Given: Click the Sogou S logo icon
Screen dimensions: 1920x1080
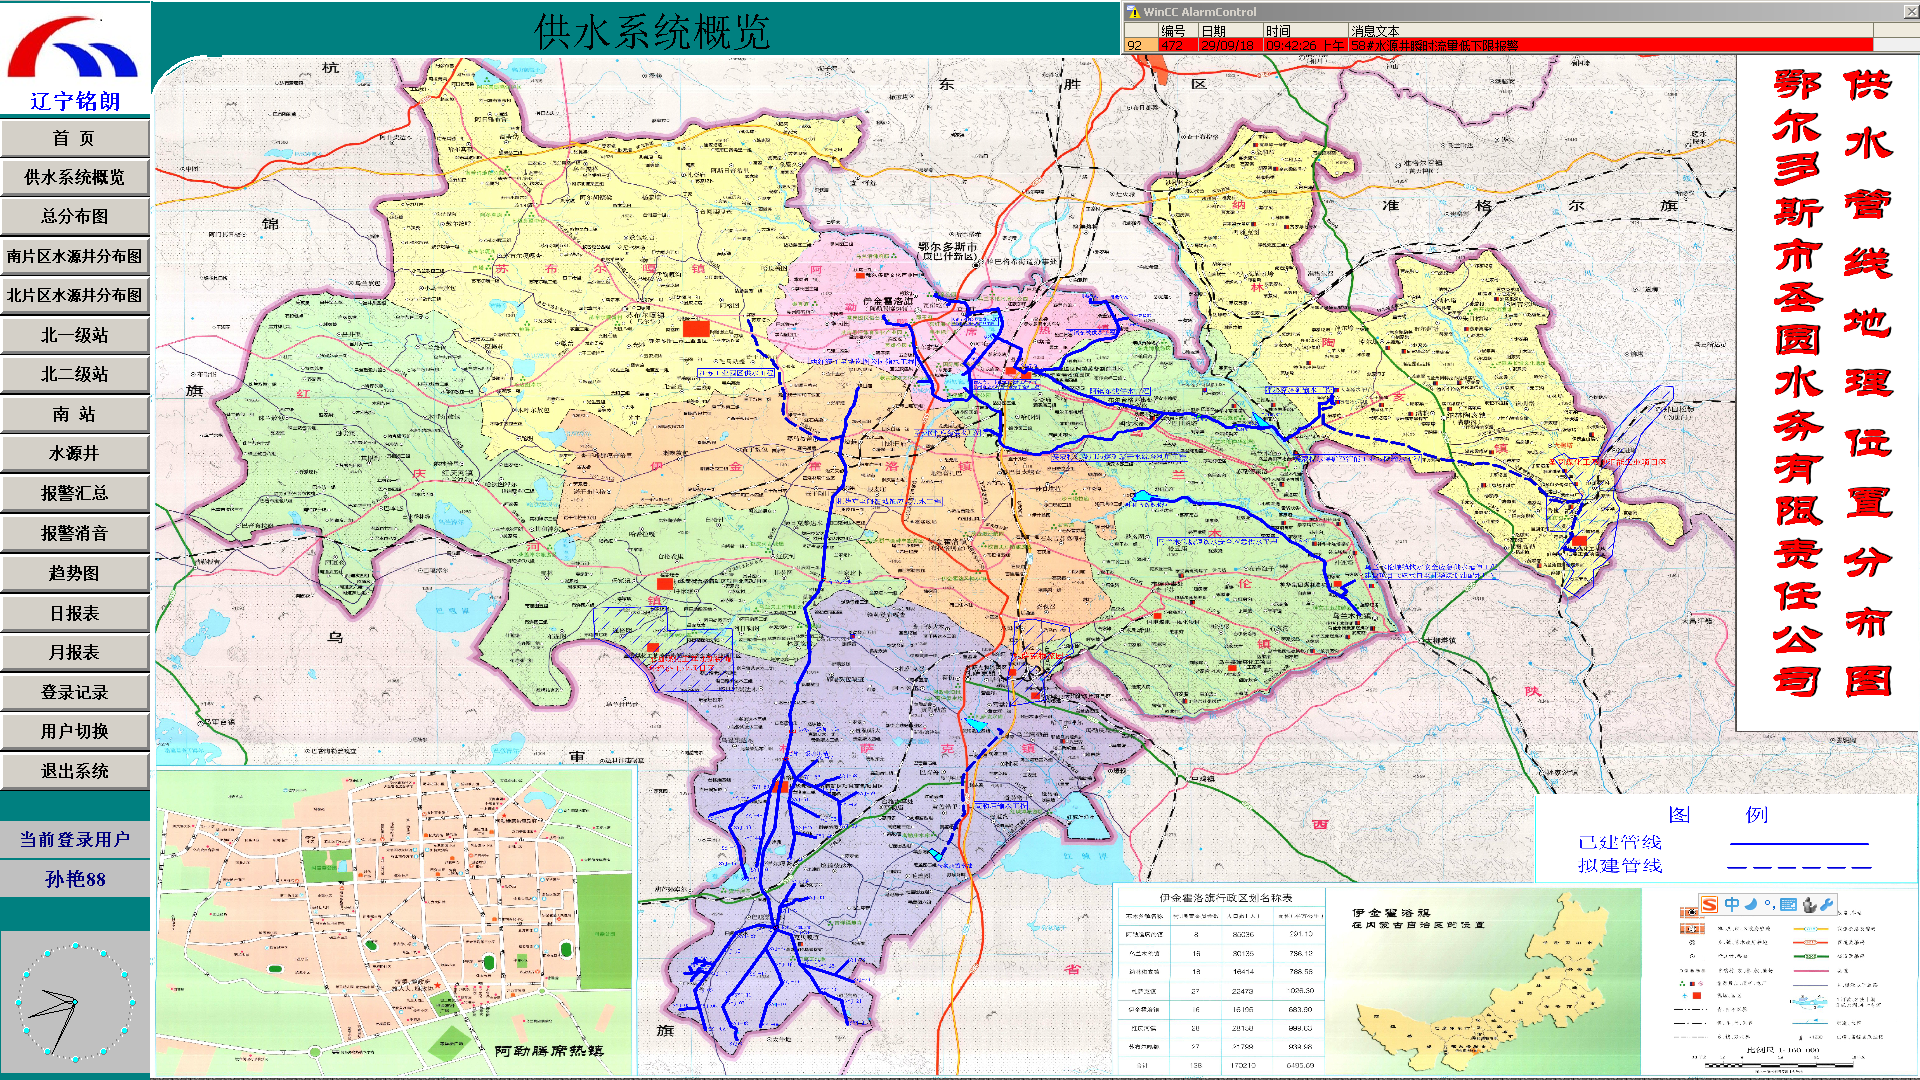Looking at the screenshot, I should click(x=1709, y=904).
